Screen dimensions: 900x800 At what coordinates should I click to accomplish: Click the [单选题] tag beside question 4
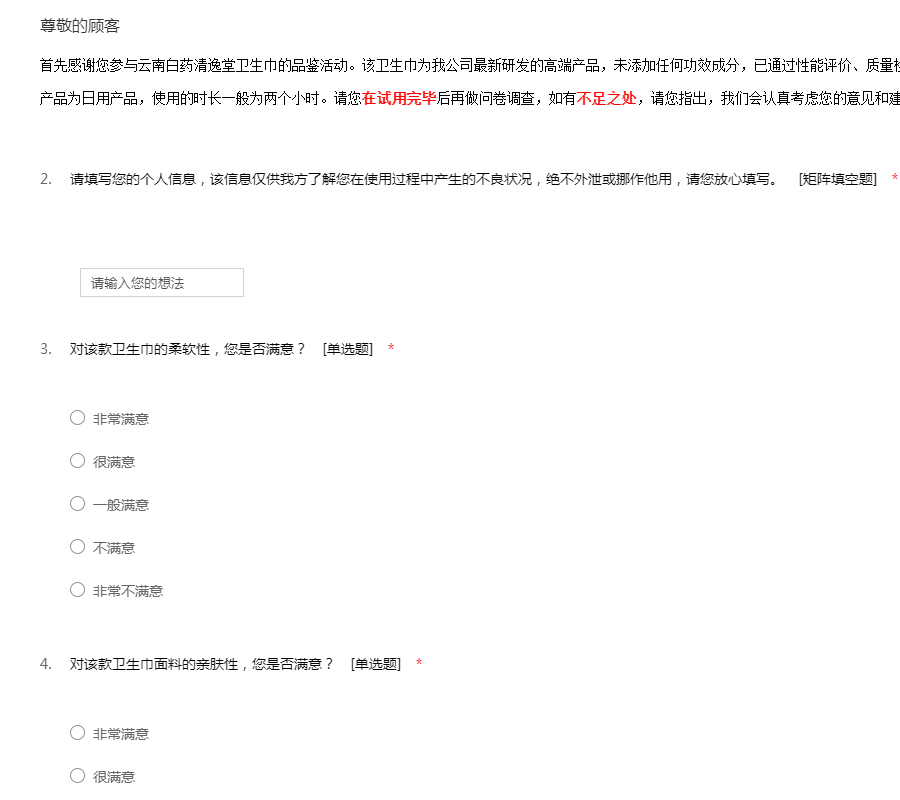click(375, 664)
